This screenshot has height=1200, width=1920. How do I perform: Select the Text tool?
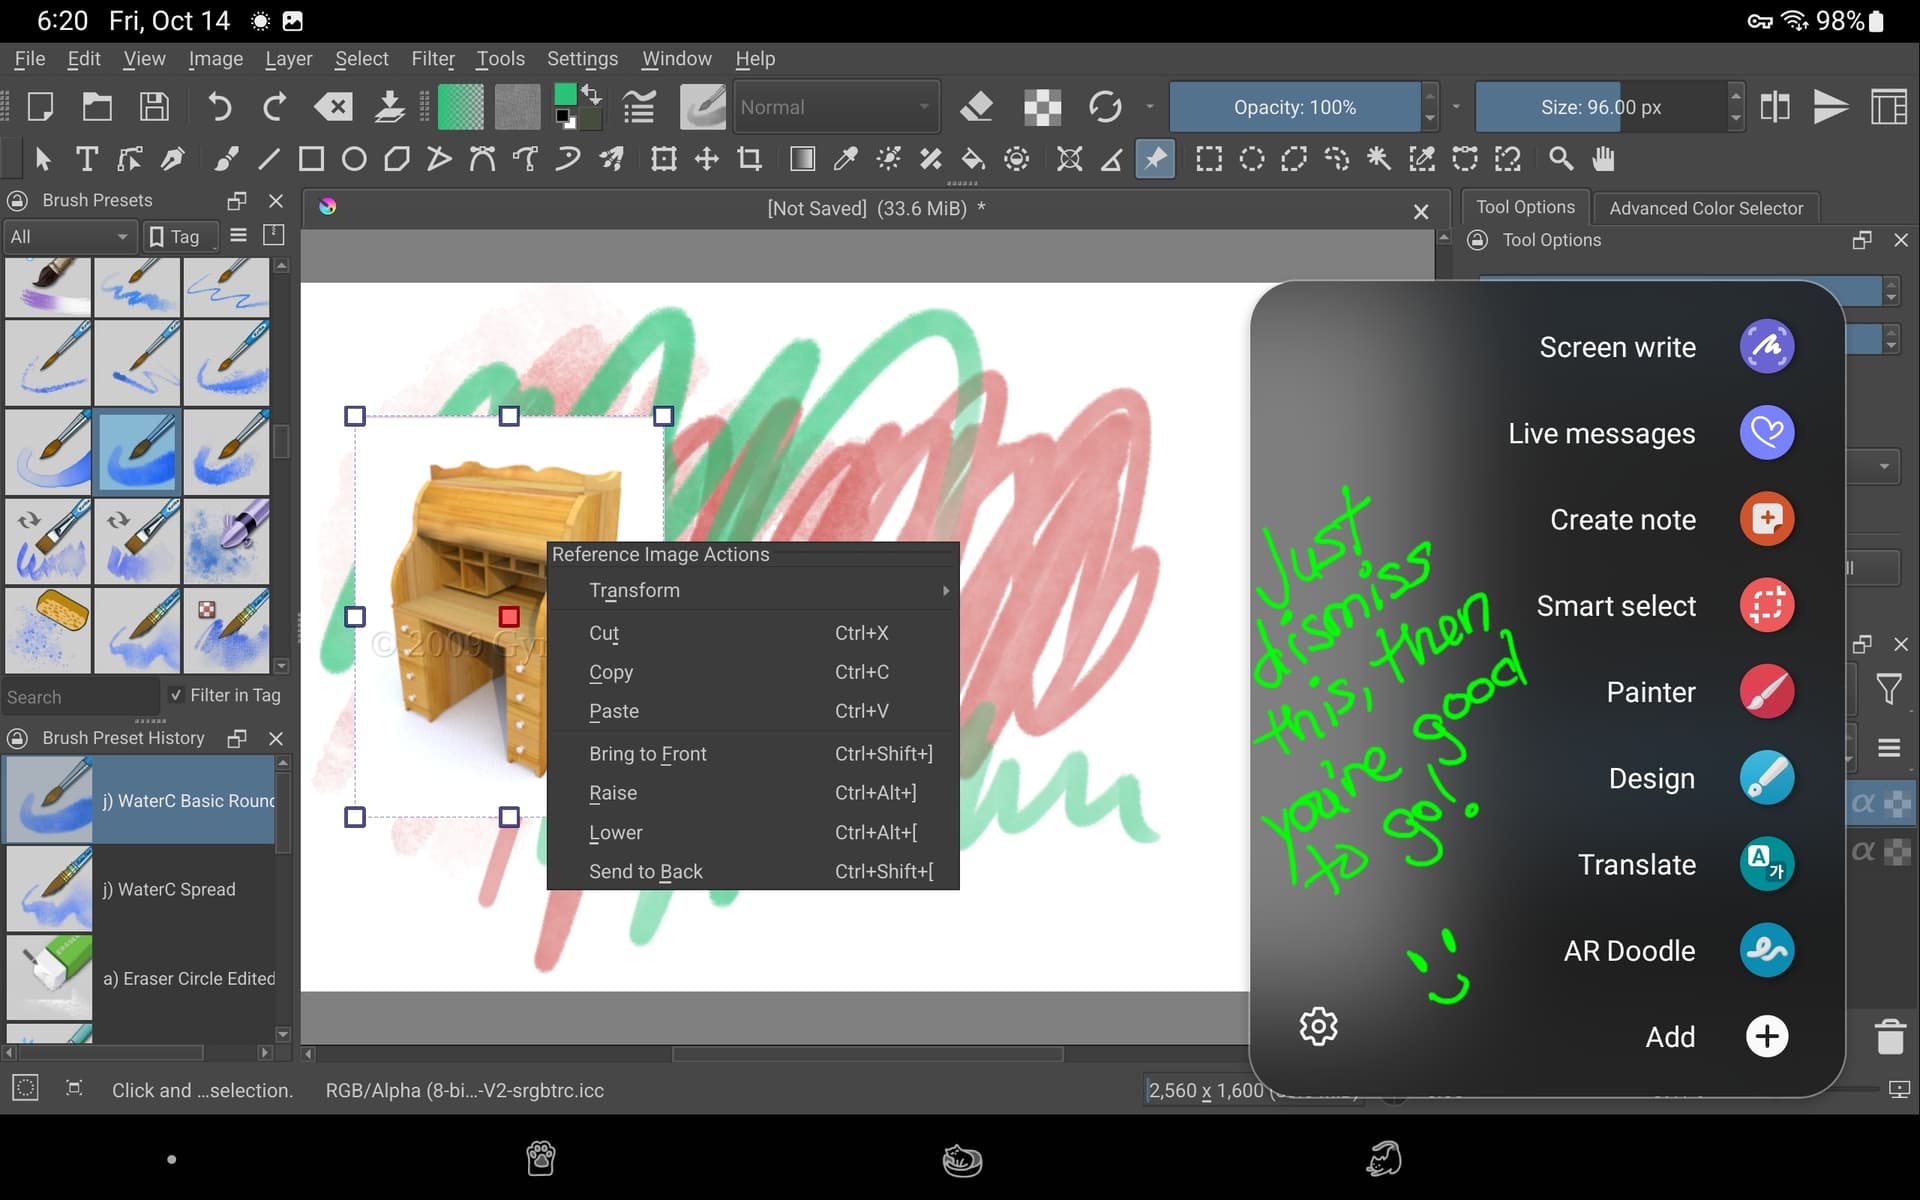pos(87,159)
